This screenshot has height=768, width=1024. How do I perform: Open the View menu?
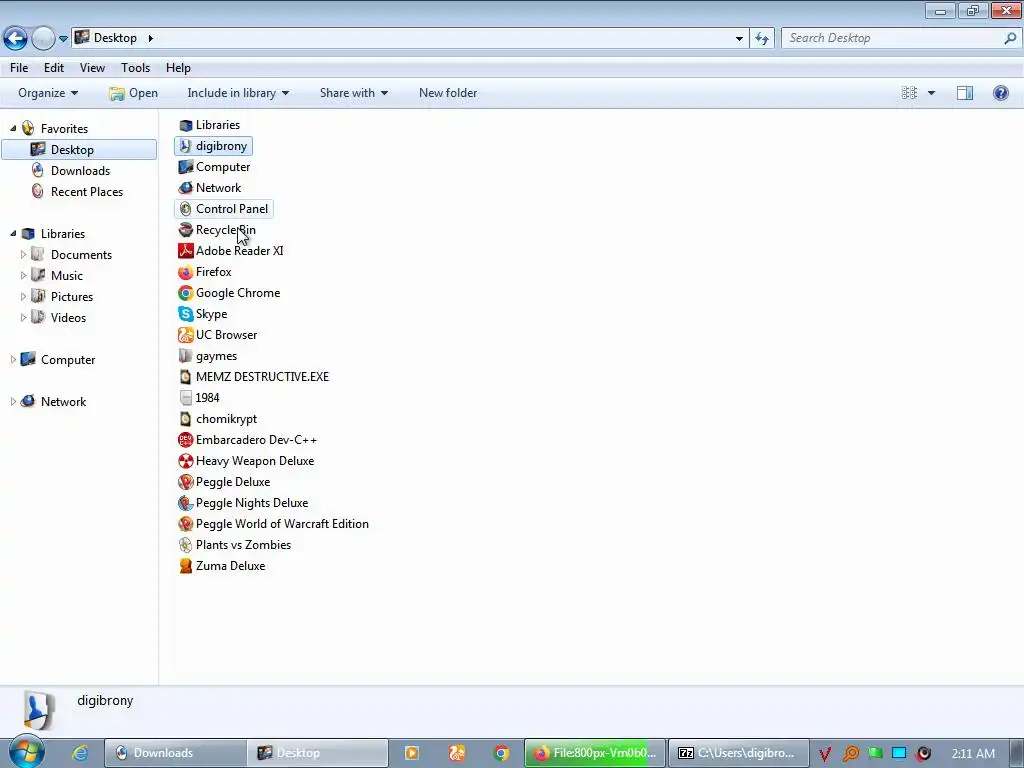coord(92,68)
